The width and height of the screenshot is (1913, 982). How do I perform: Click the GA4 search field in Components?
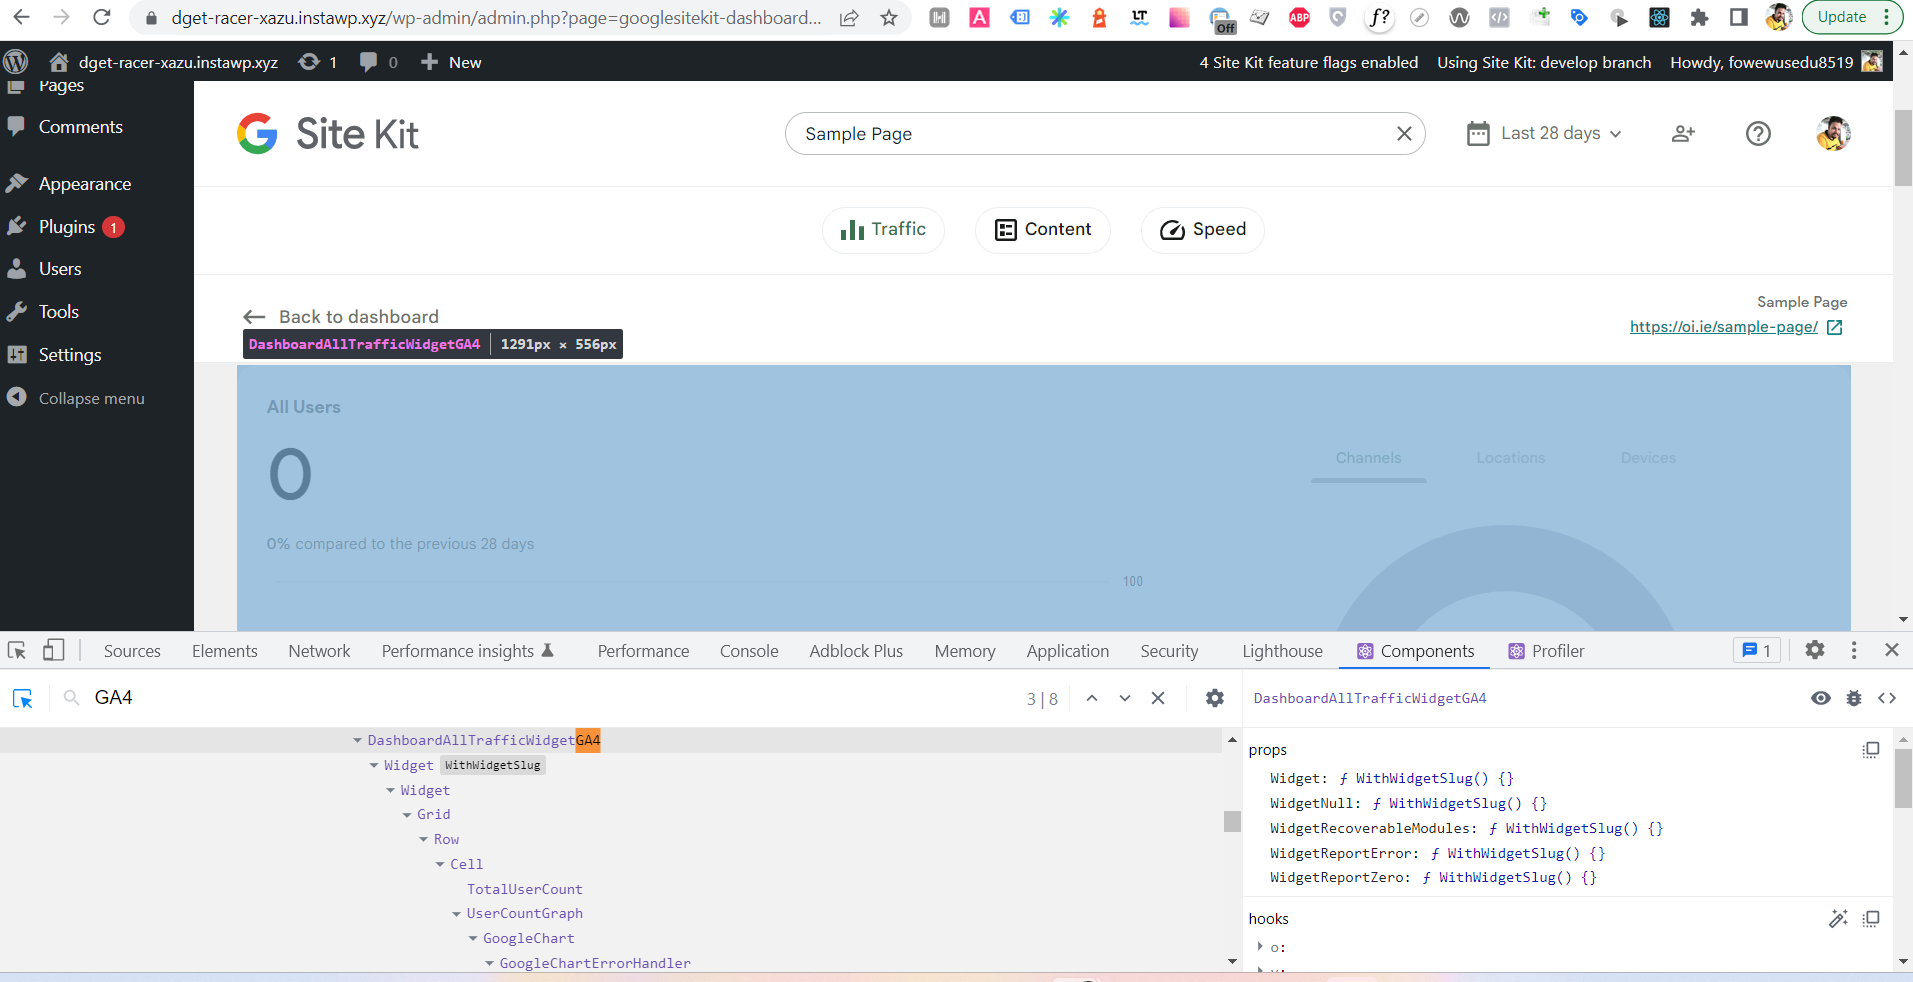point(112,697)
